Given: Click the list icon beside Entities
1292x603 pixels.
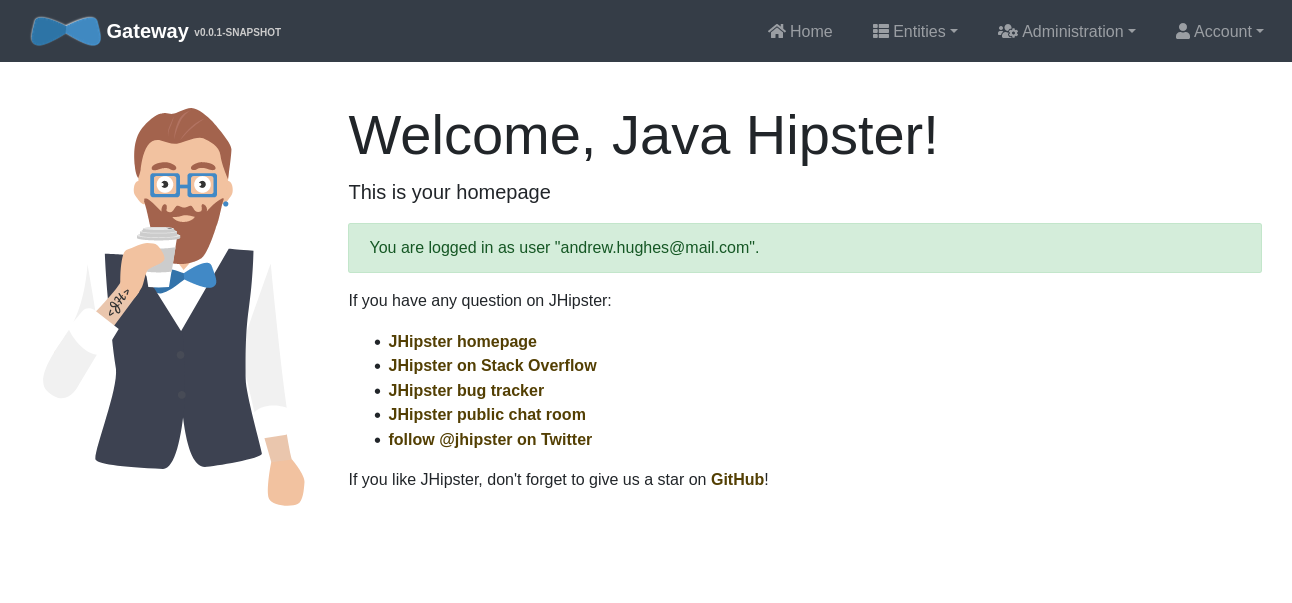Looking at the screenshot, I should pyautogui.click(x=881, y=31).
